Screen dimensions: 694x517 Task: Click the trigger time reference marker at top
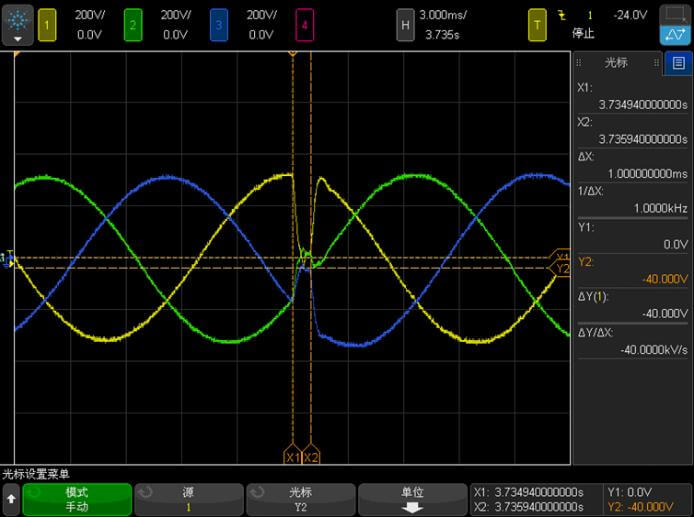tap(293, 53)
